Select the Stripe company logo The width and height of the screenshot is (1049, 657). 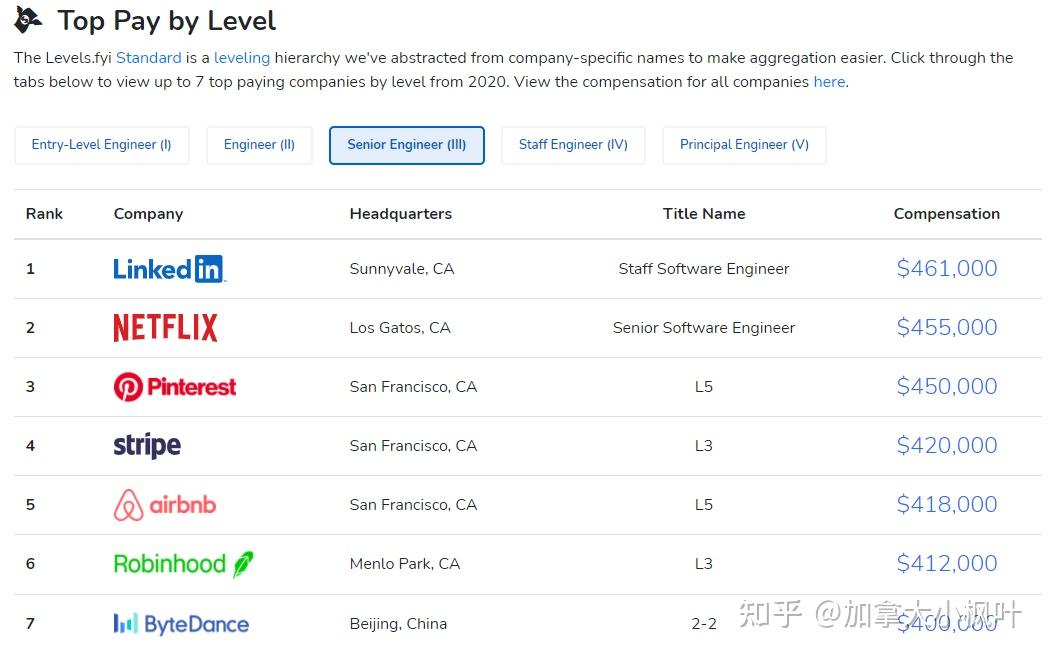pos(147,446)
